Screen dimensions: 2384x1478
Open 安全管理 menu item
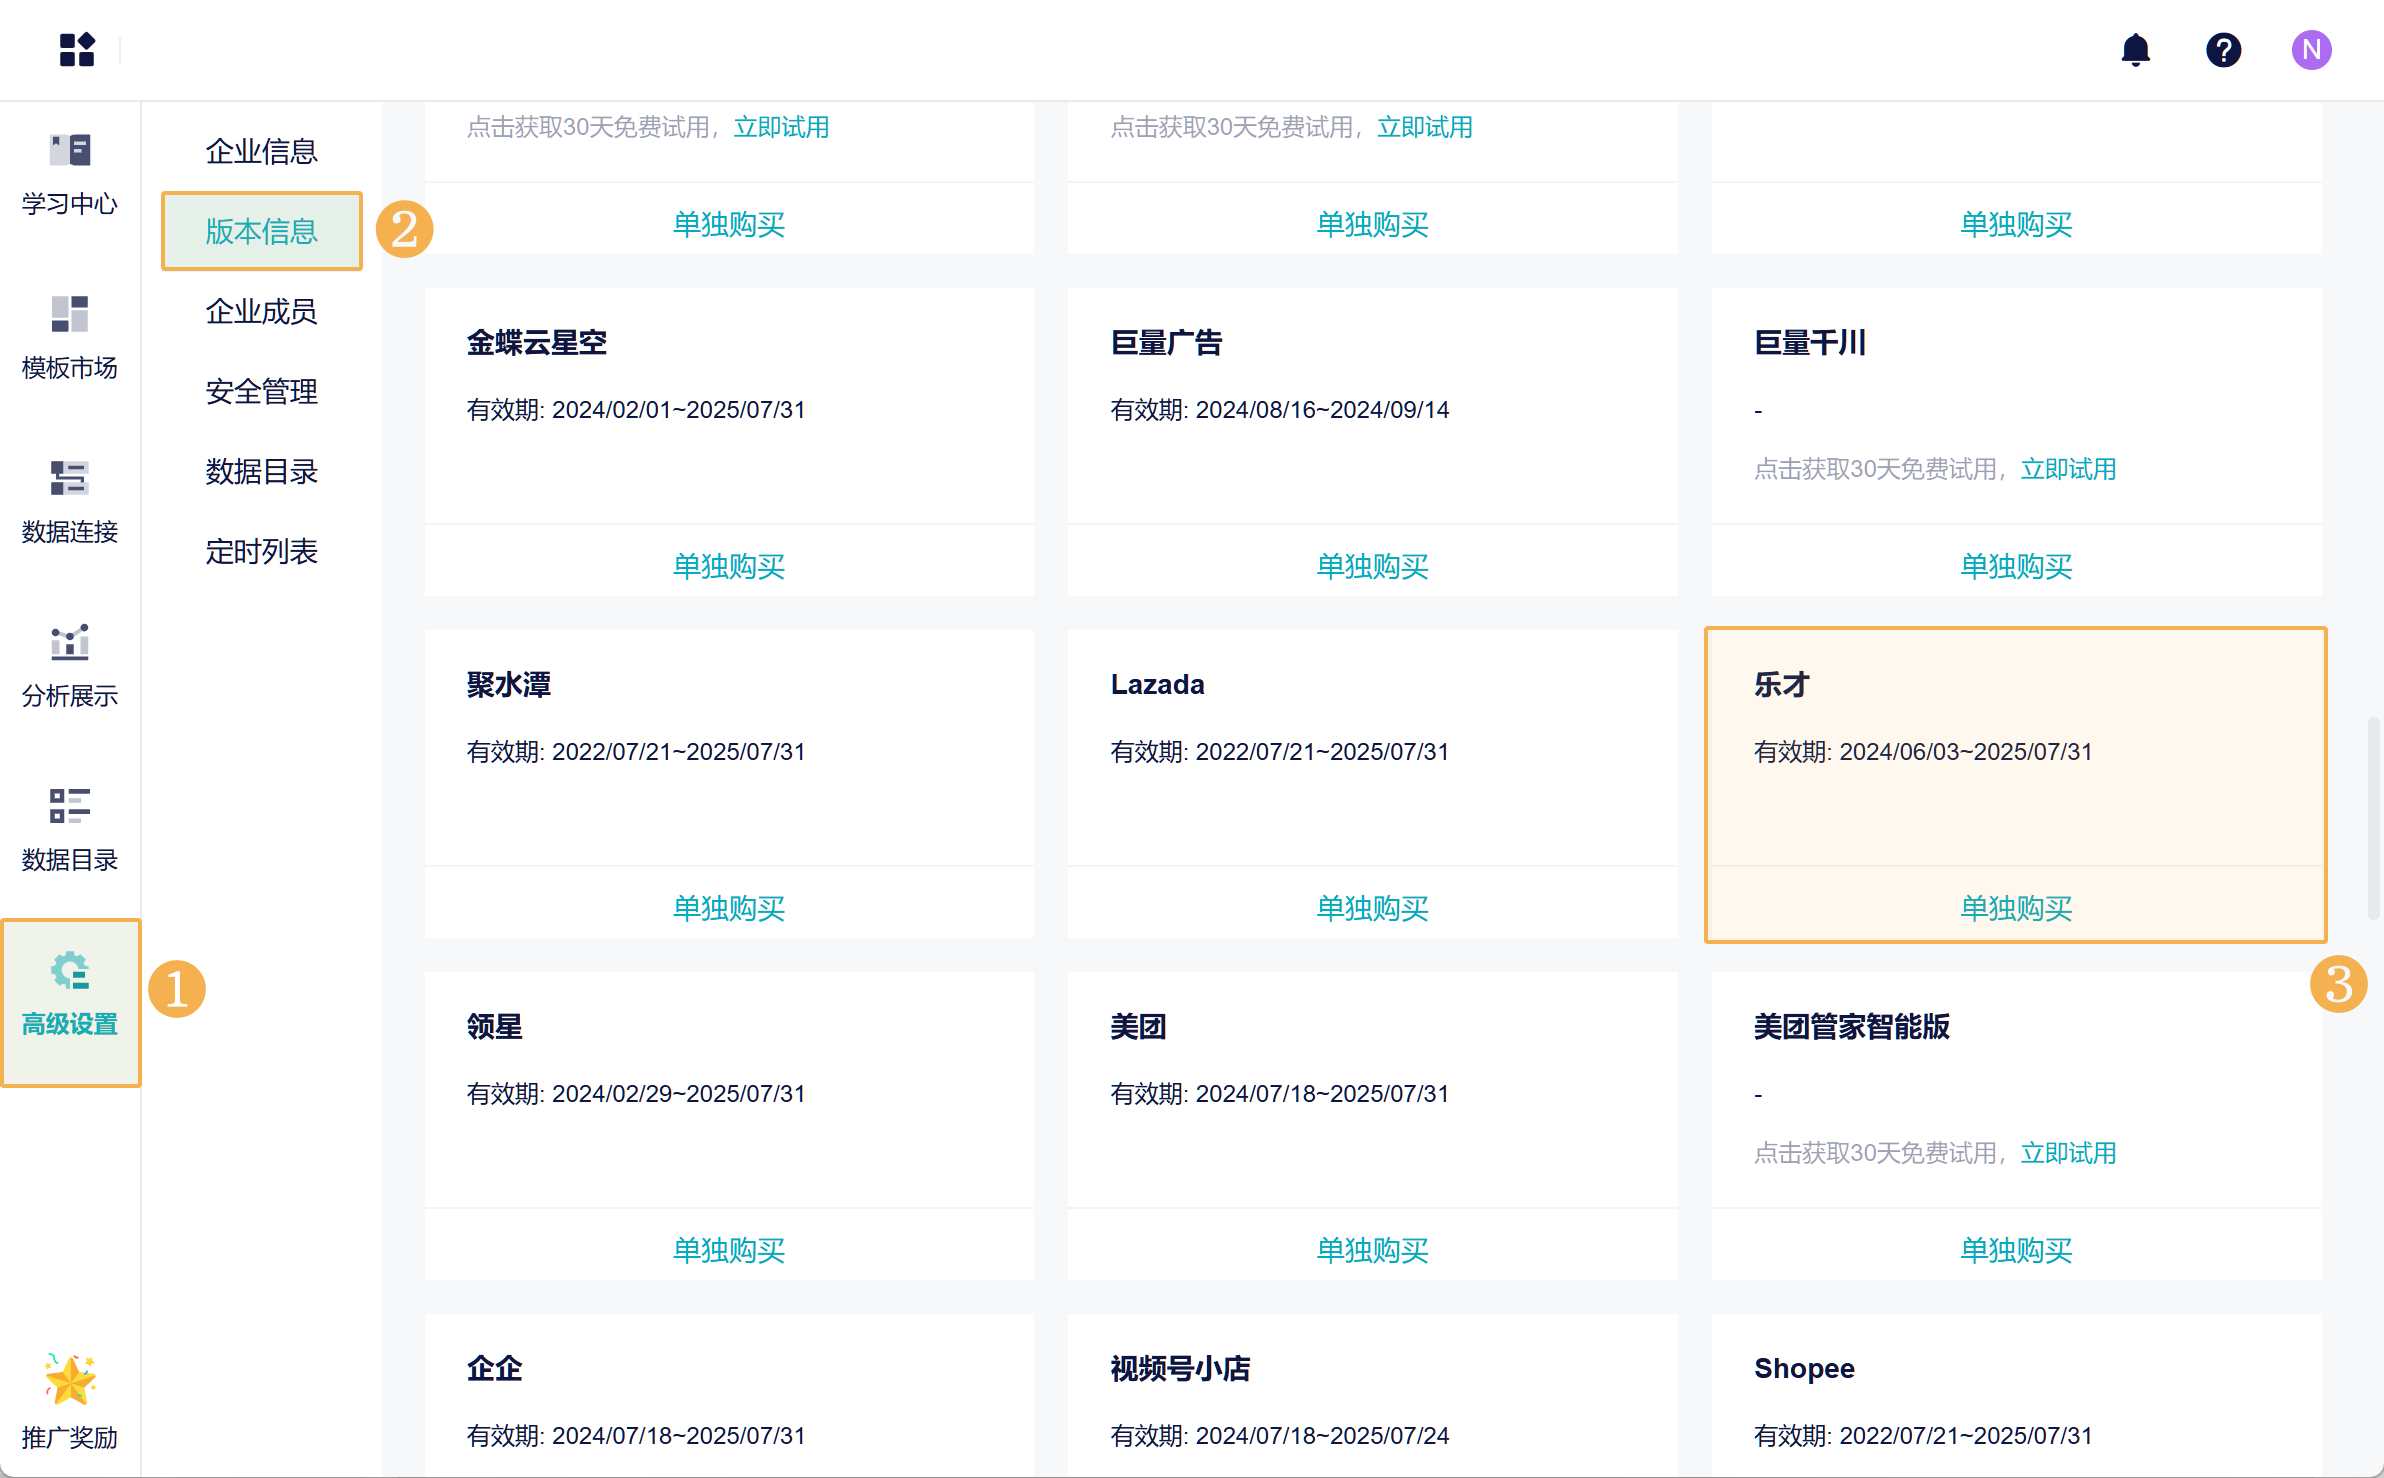coord(261,391)
